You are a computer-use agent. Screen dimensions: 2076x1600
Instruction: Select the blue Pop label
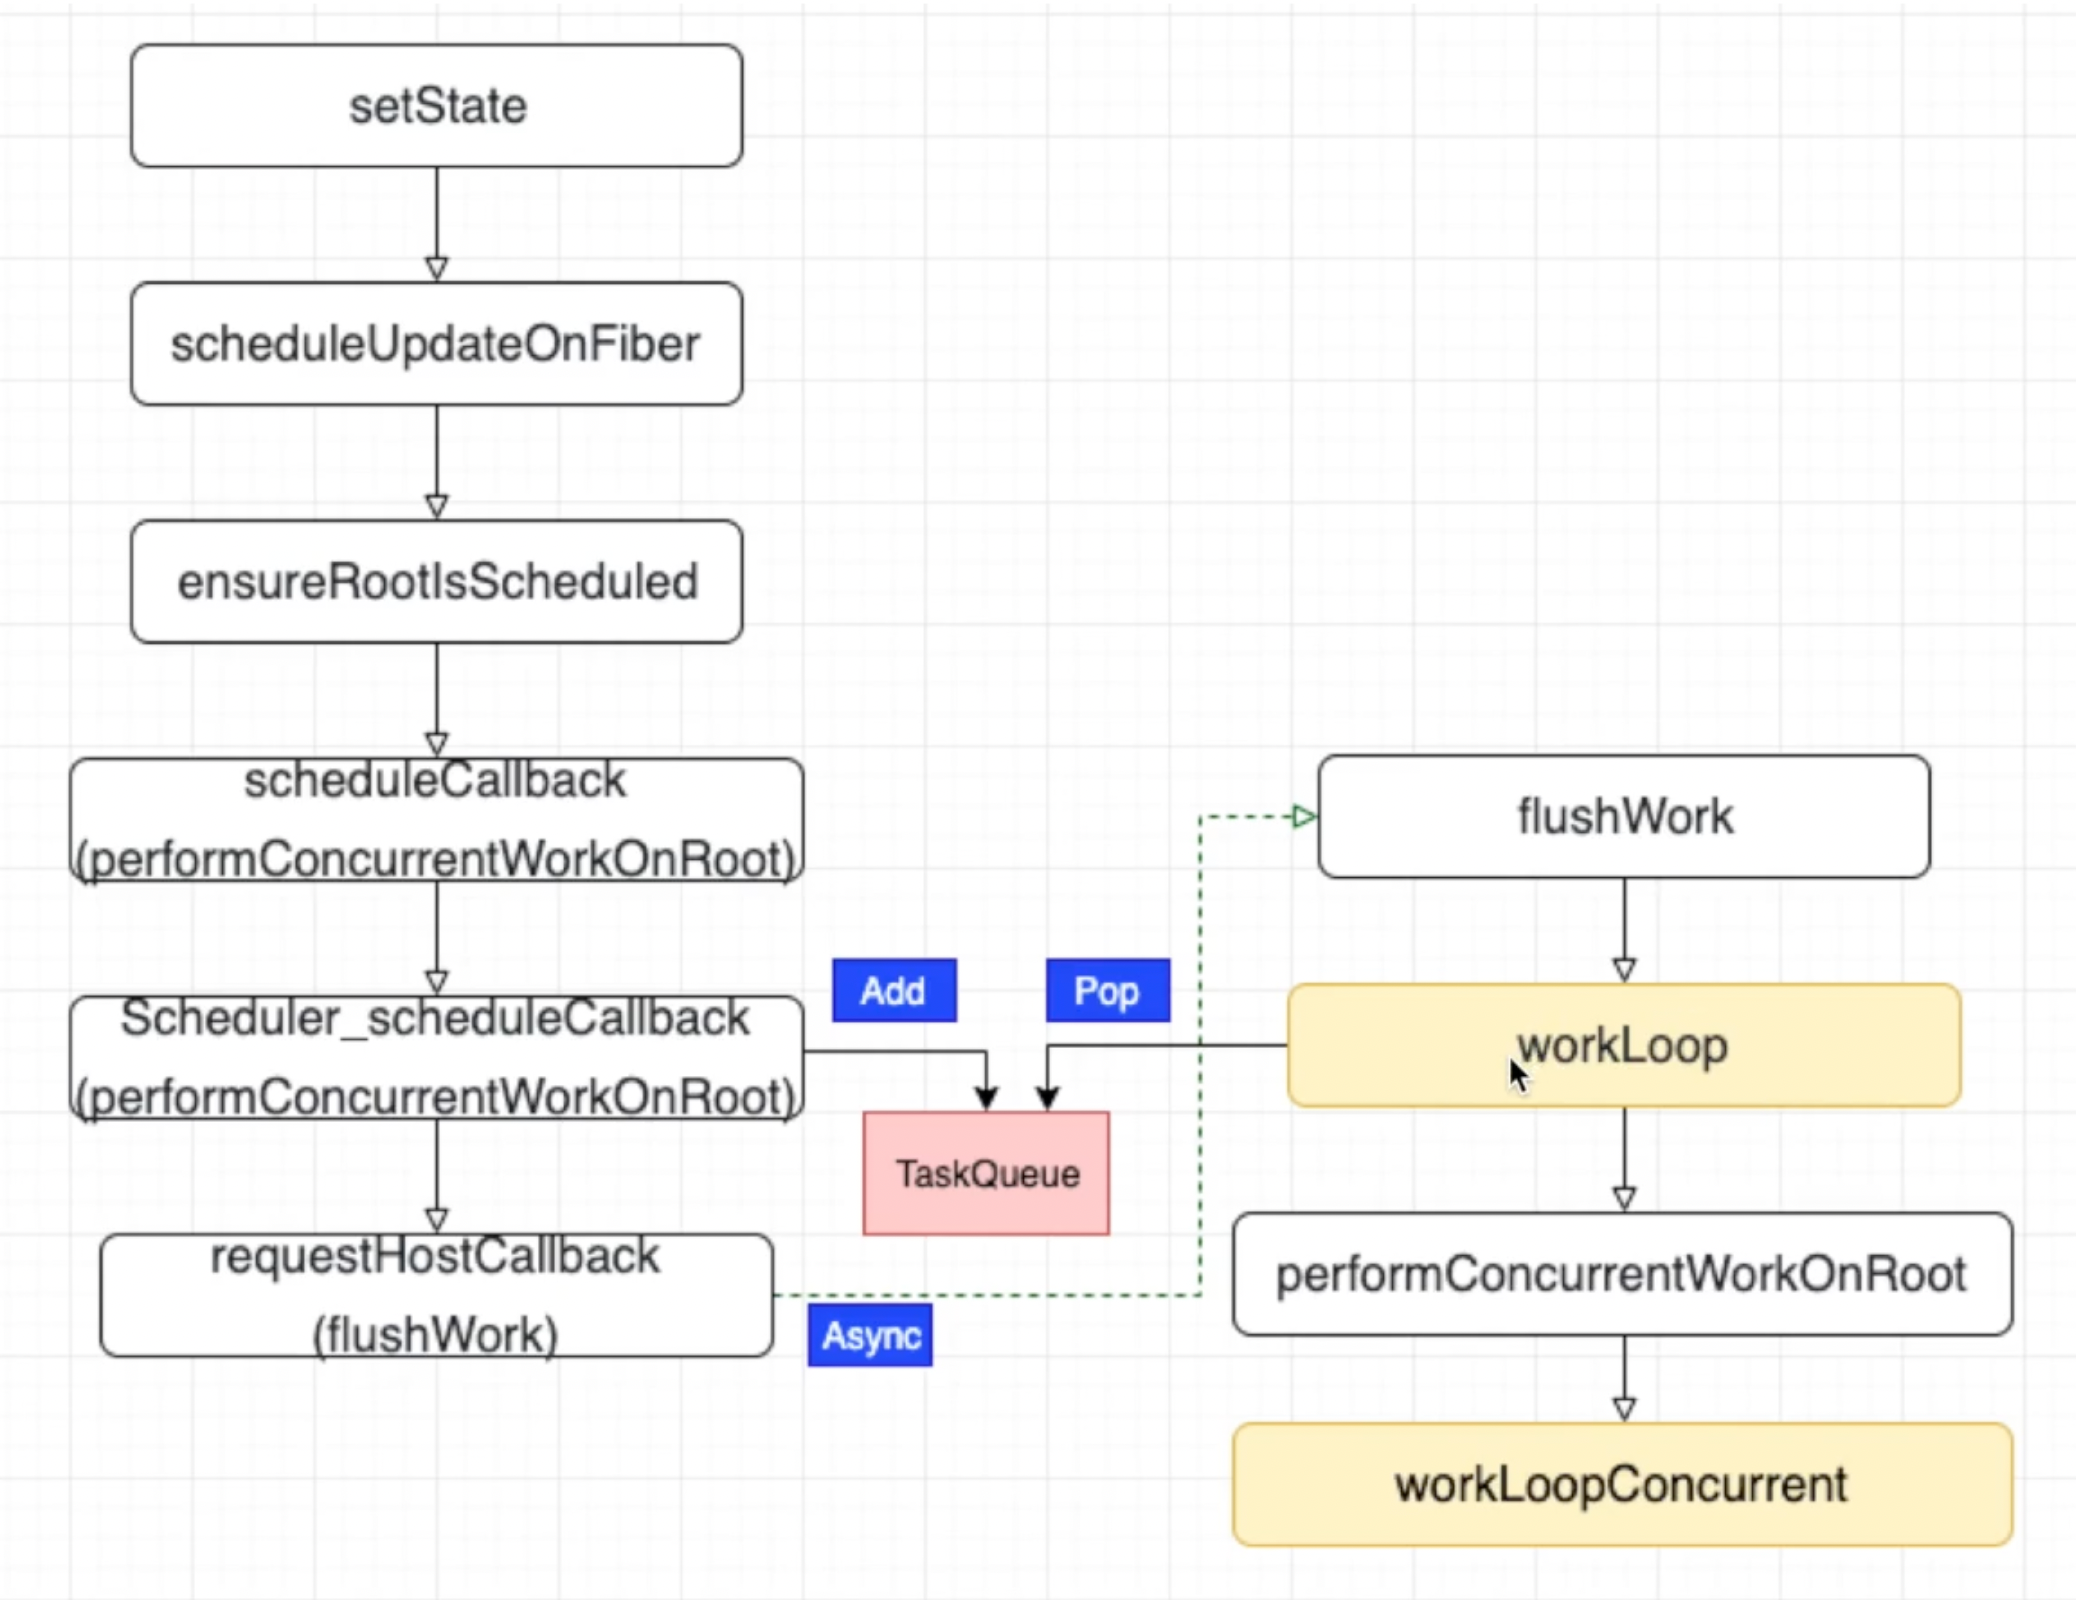click(x=1108, y=990)
